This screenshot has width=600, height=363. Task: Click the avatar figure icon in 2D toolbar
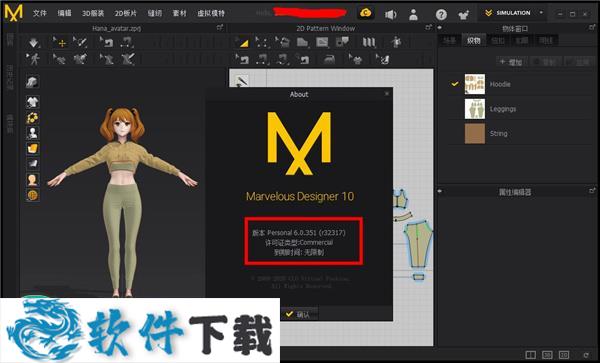click(x=396, y=42)
